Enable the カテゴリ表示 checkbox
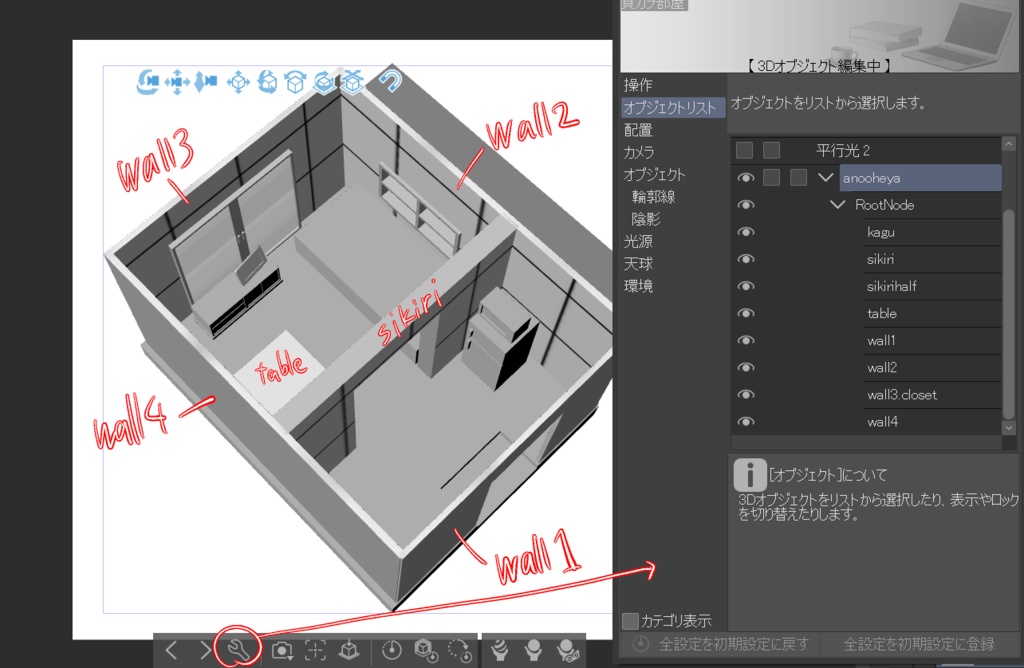1024x668 pixels. (630, 620)
